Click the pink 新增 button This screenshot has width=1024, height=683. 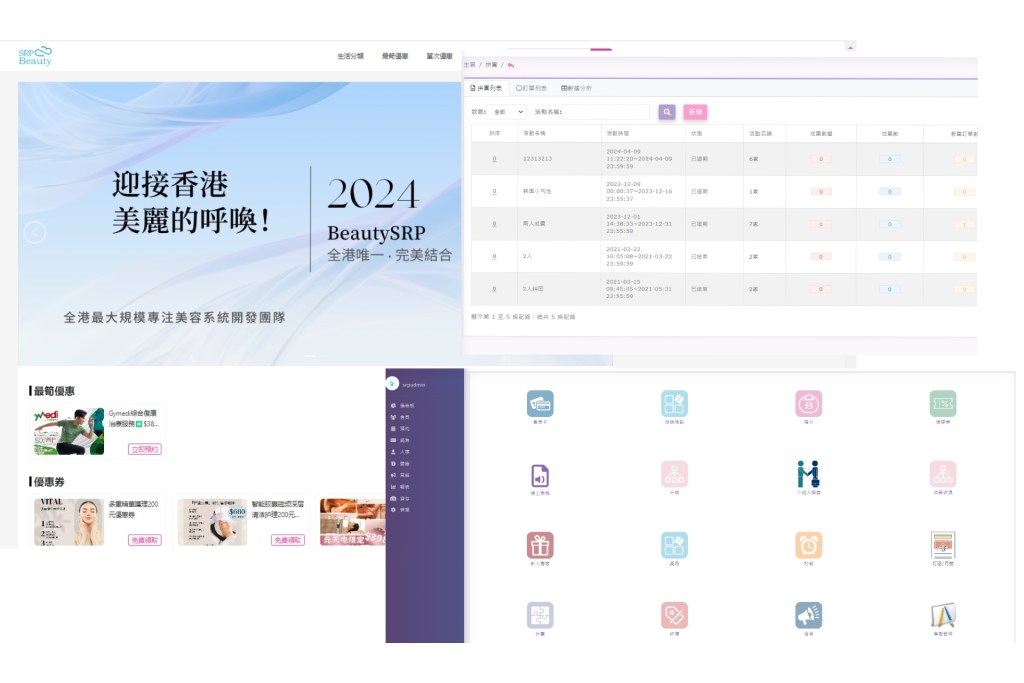[x=694, y=112]
